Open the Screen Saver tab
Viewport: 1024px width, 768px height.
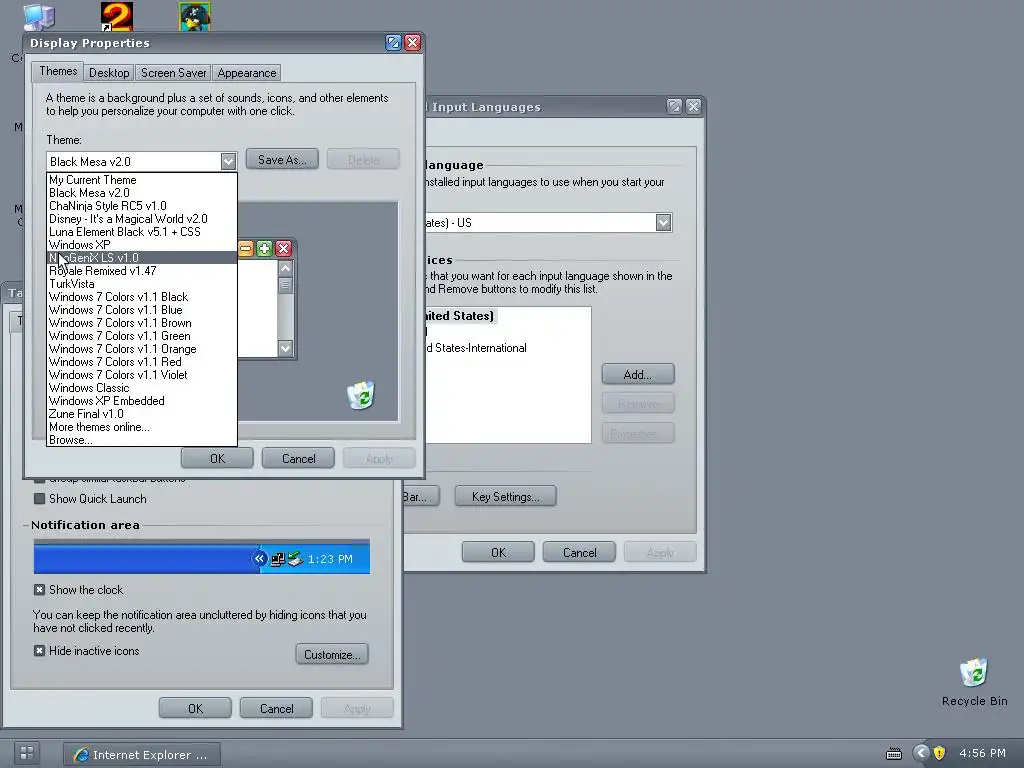(x=173, y=73)
